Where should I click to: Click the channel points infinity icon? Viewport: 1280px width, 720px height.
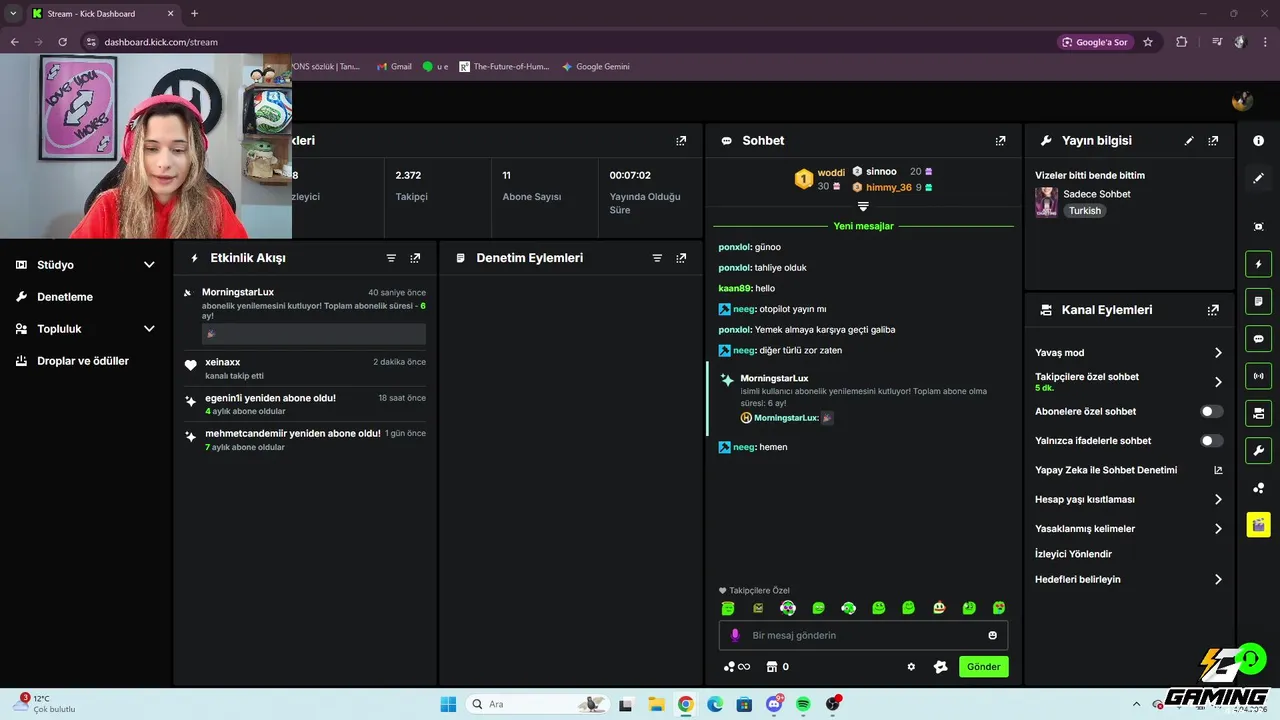[737, 667]
